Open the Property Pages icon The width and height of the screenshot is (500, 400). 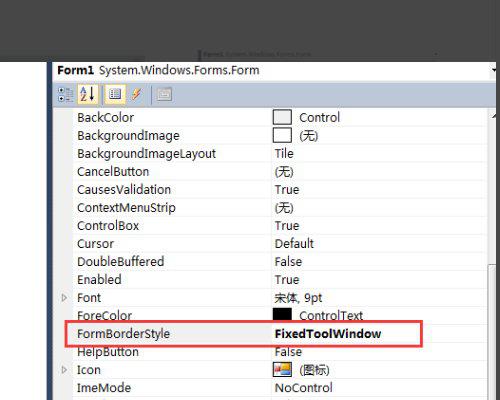164,94
